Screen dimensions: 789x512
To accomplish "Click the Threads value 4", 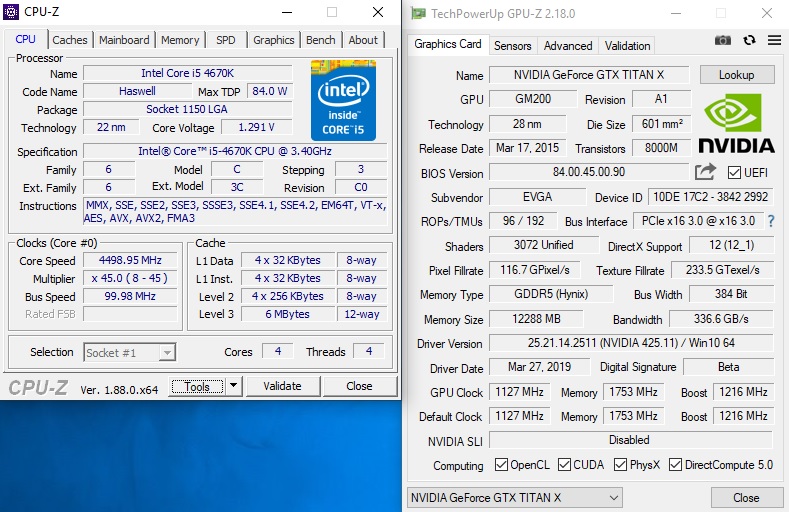I will coord(369,351).
